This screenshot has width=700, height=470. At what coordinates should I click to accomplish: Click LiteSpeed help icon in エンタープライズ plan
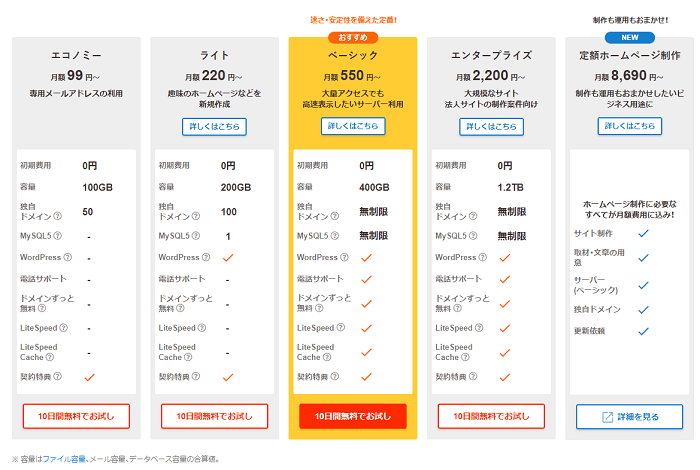pyautogui.click(x=479, y=328)
